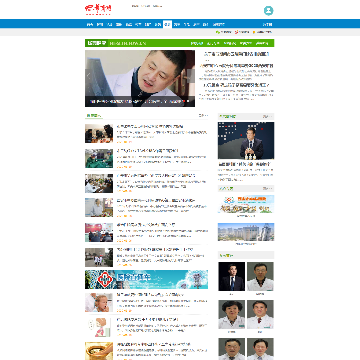Open thumbnail of elderly man in white coat
Screen dimensions: 360x360
[99, 208]
